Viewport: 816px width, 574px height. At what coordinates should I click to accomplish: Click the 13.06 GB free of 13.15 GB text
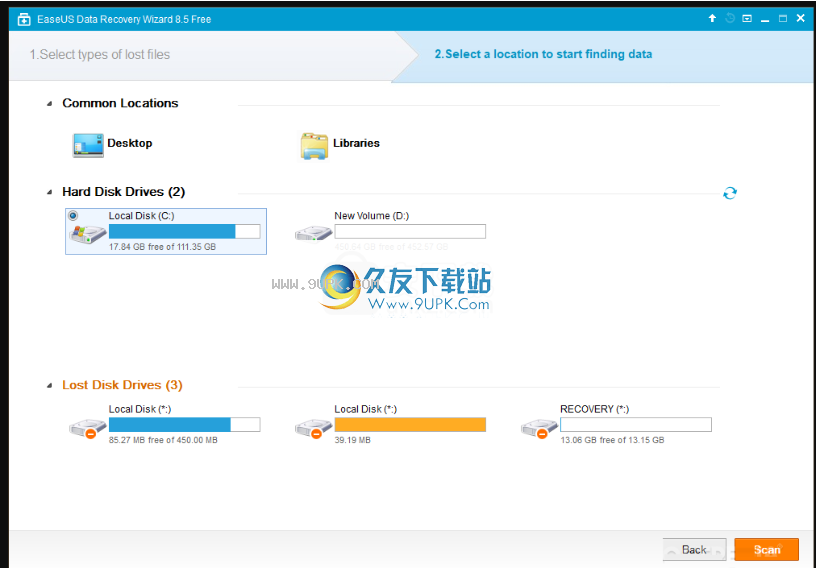612,440
